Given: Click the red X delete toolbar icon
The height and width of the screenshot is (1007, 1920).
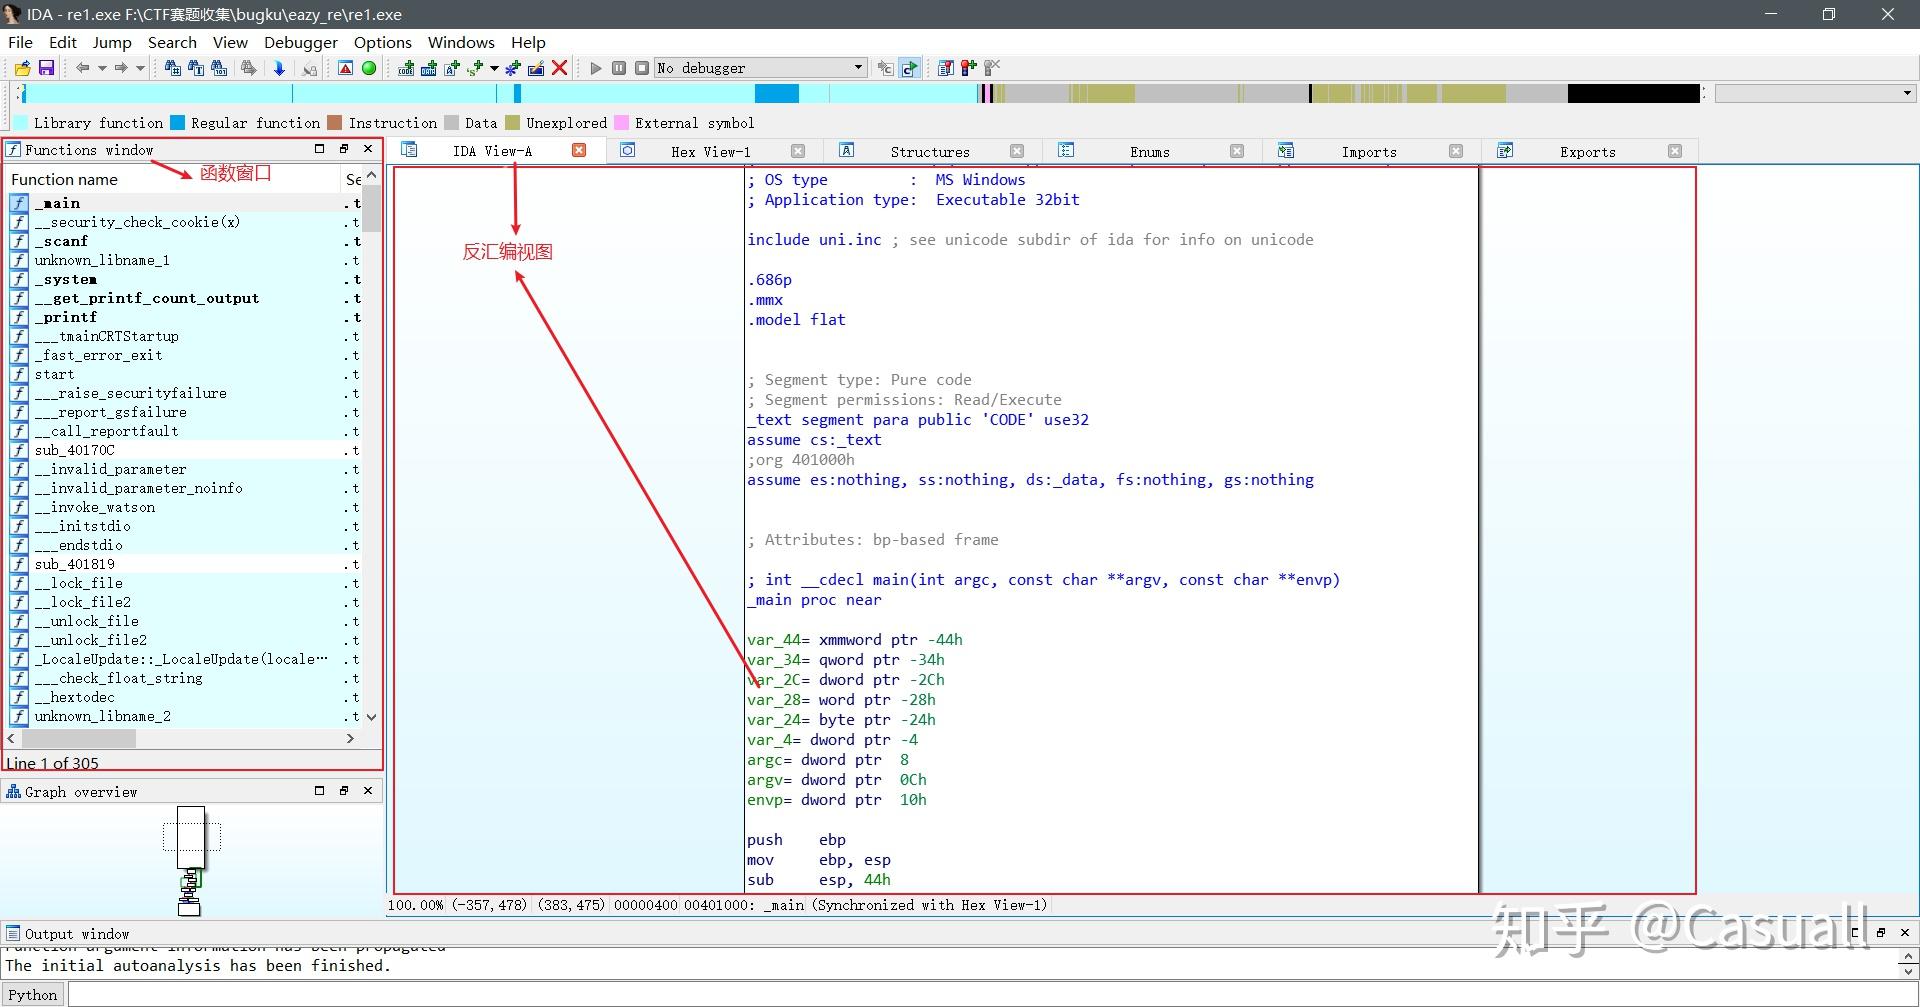Looking at the screenshot, I should (x=560, y=68).
